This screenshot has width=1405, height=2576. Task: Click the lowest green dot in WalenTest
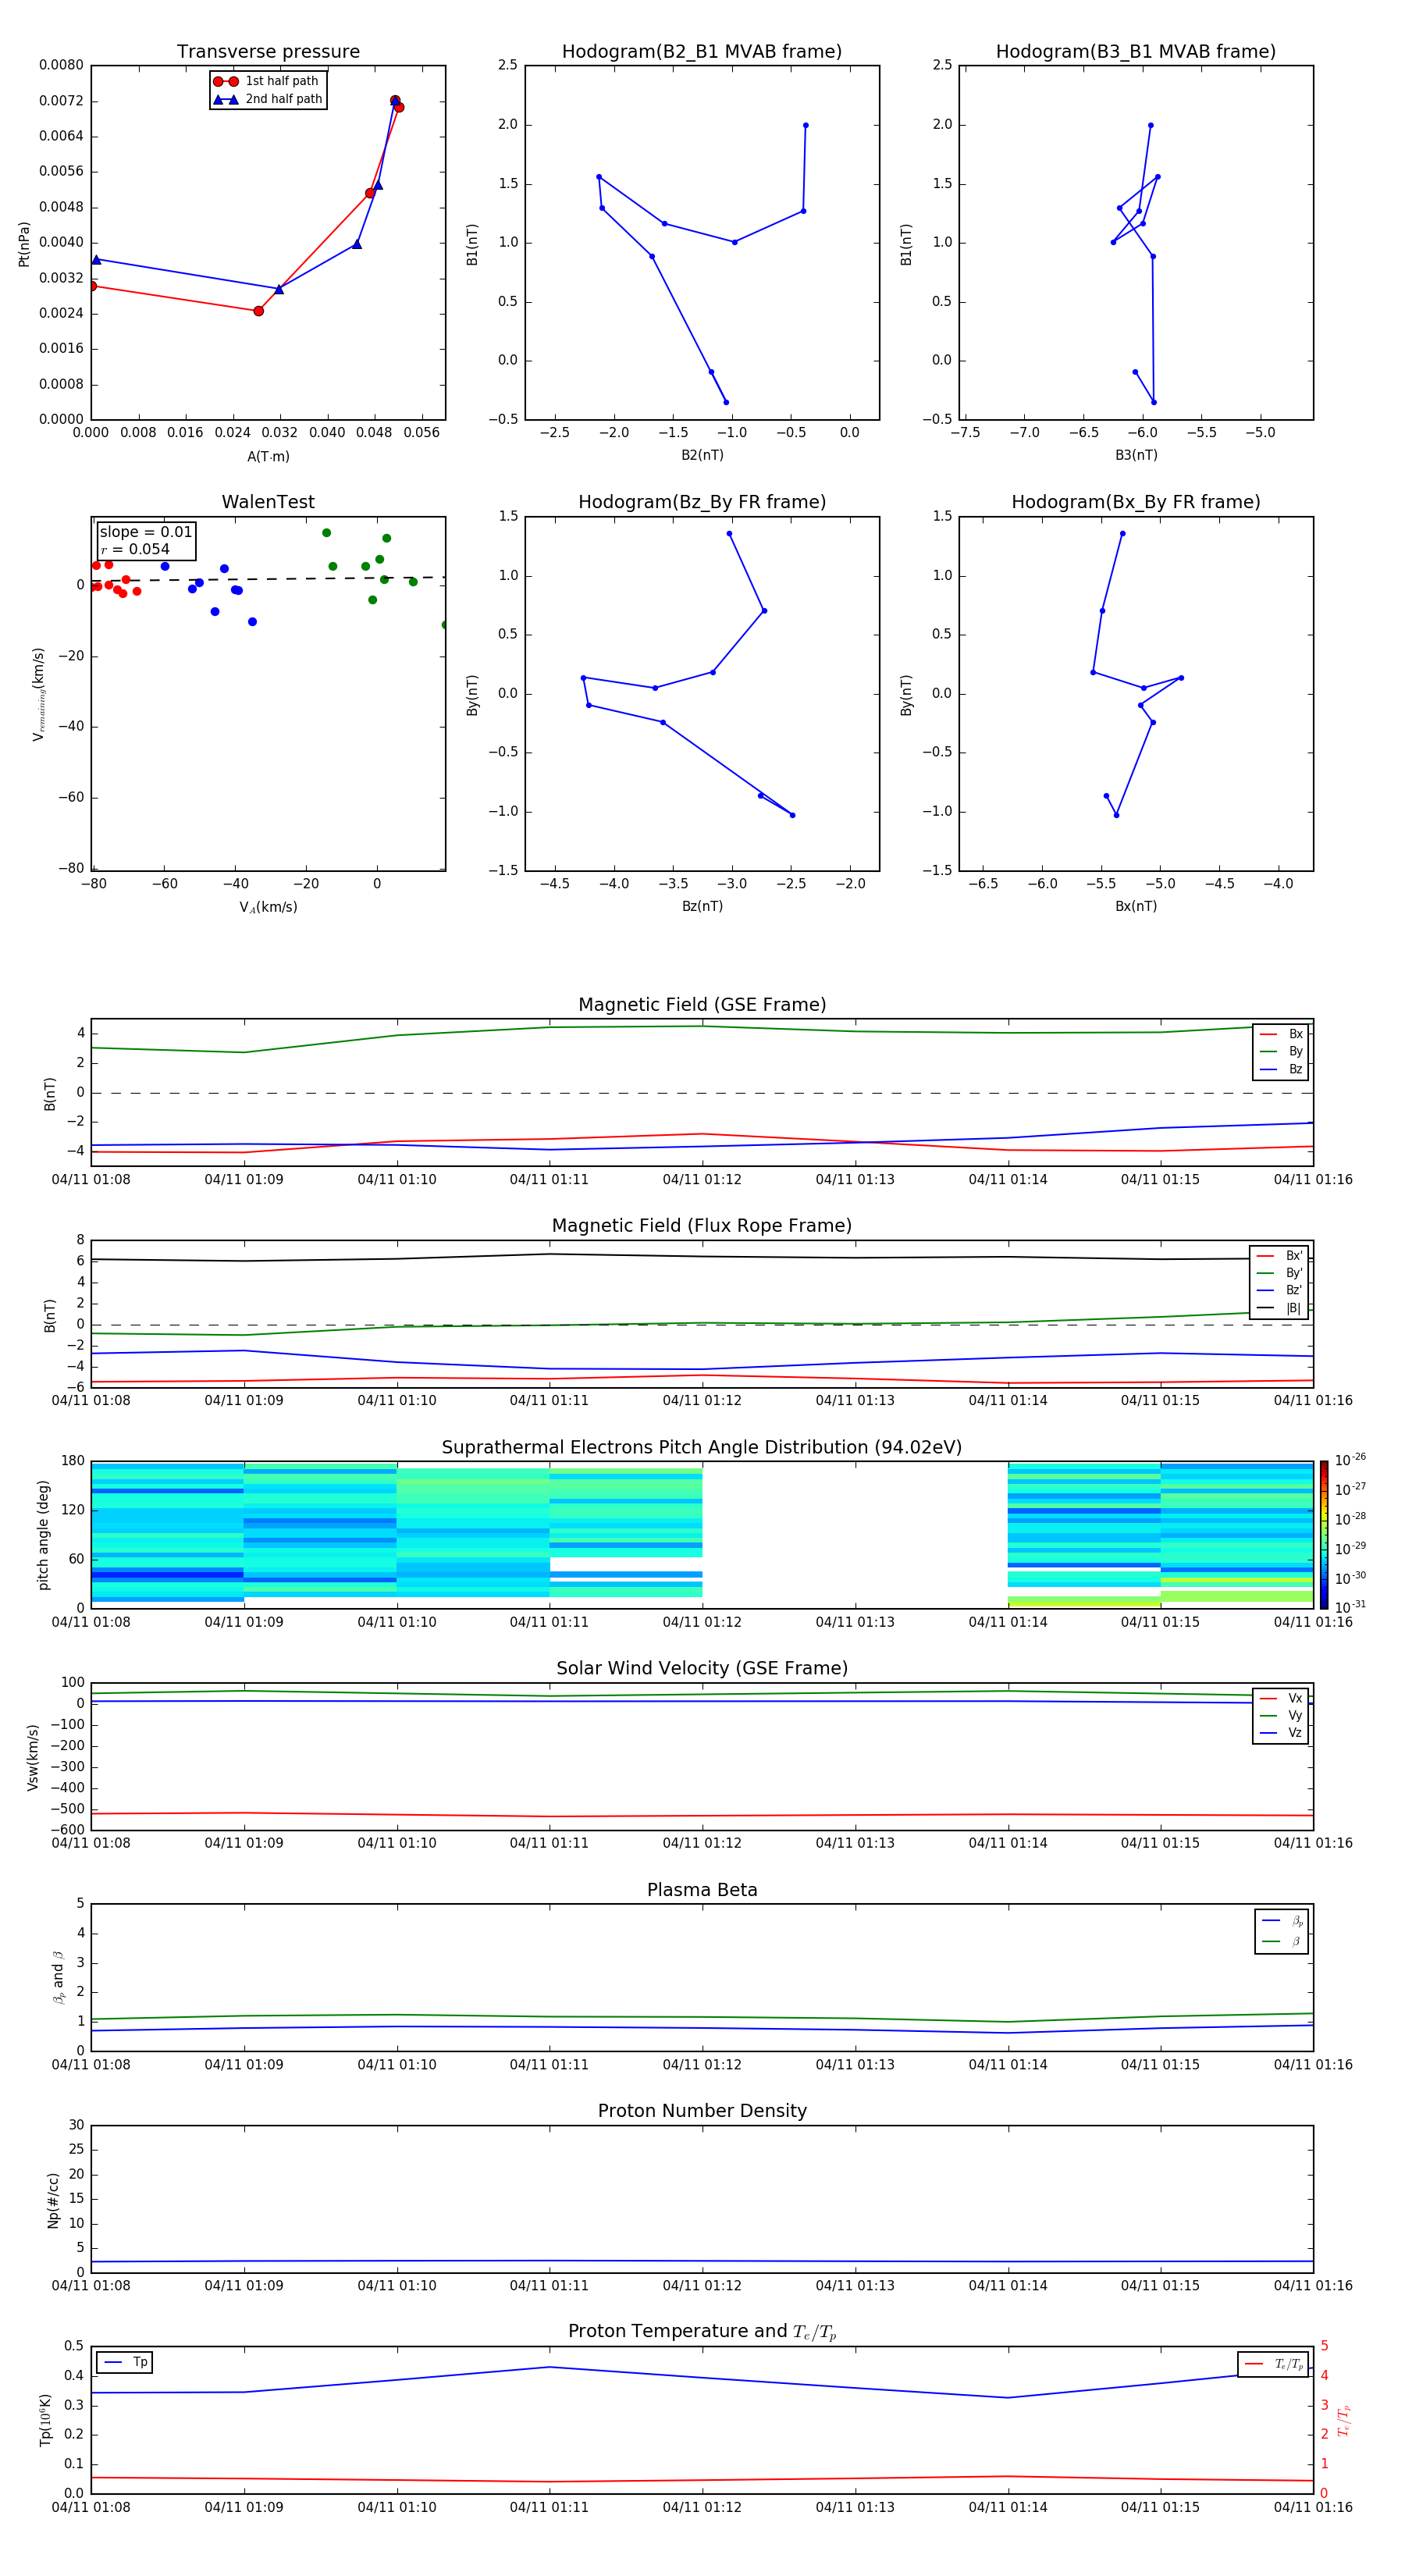[x=444, y=625]
